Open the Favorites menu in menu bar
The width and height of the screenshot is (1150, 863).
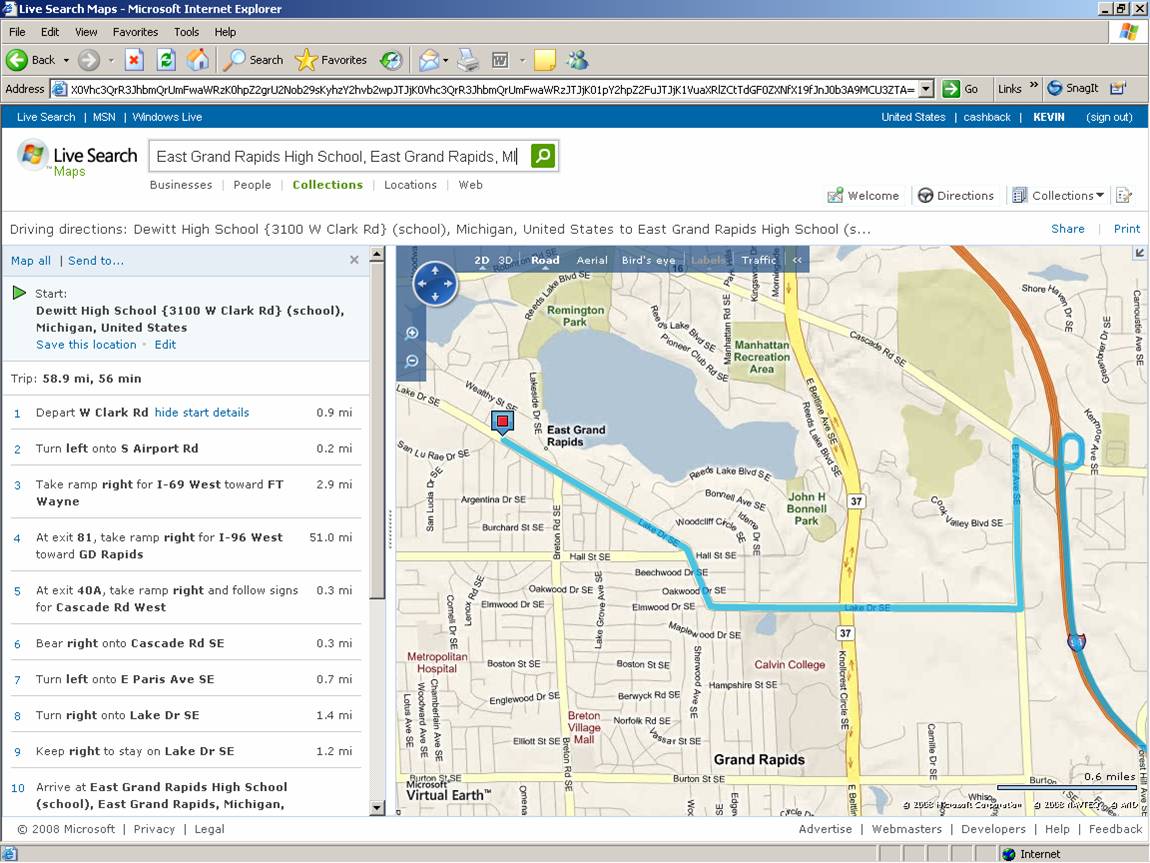(135, 32)
